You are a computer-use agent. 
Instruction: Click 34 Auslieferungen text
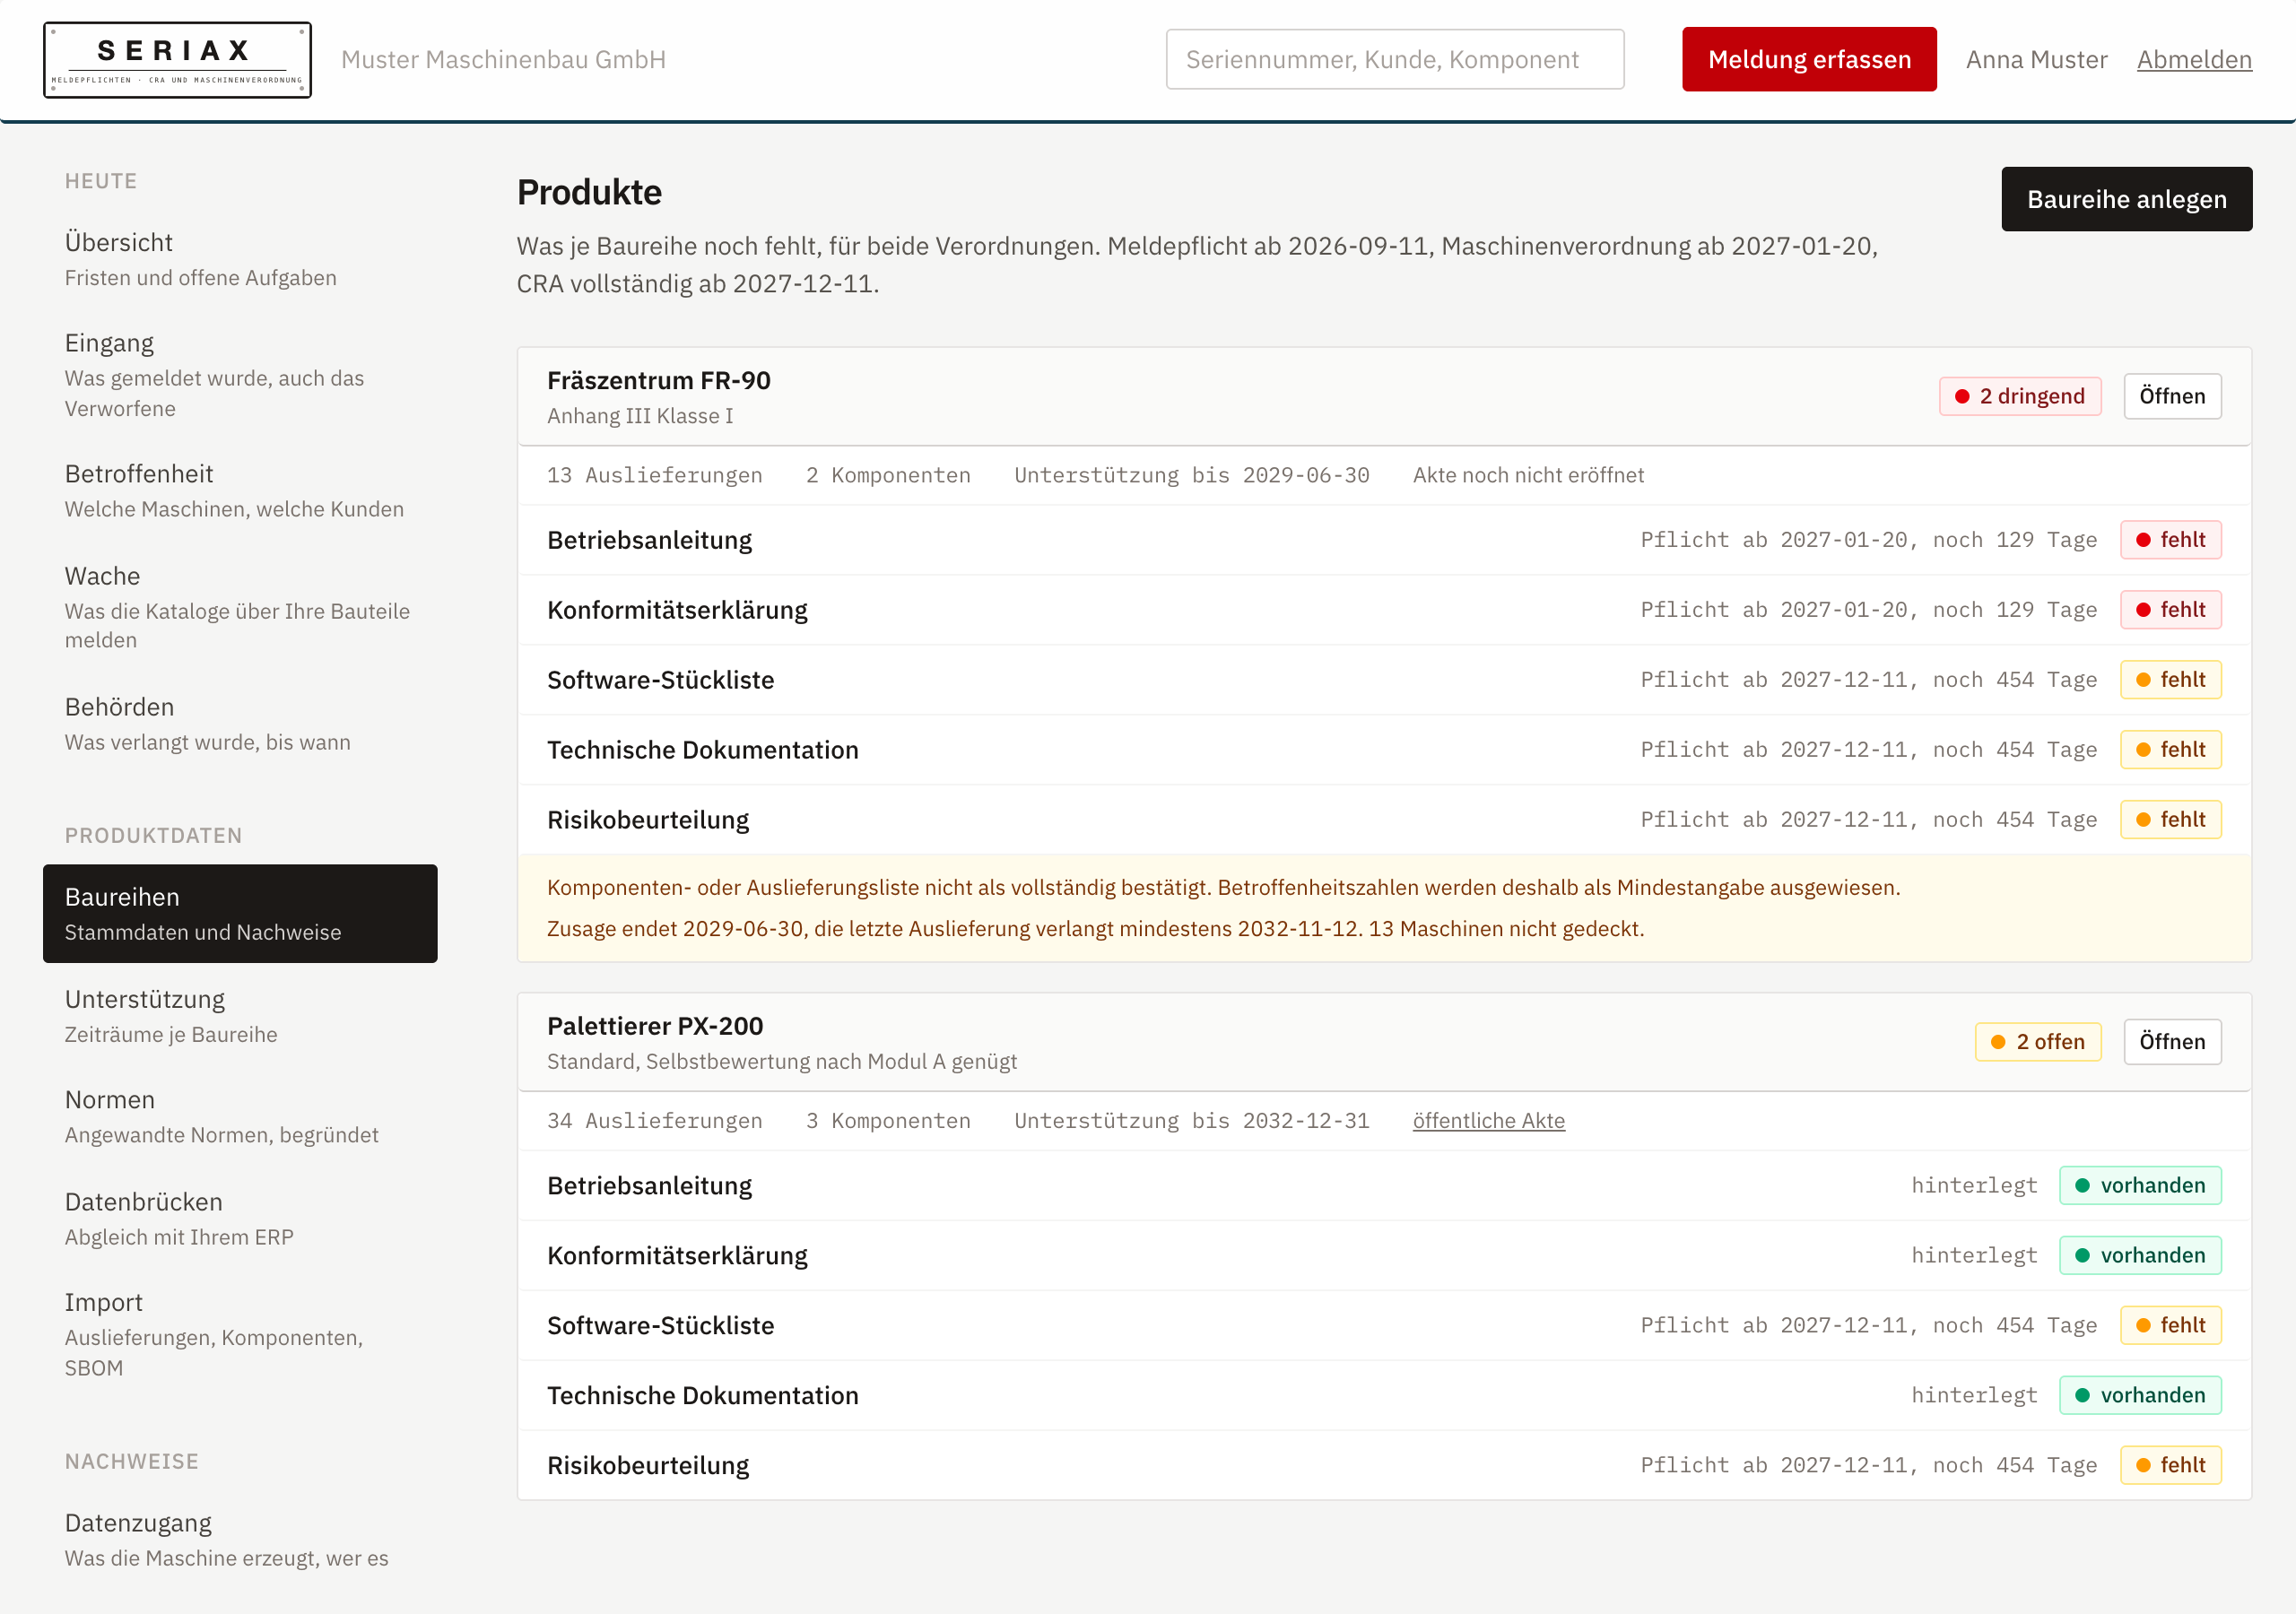tap(654, 1120)
